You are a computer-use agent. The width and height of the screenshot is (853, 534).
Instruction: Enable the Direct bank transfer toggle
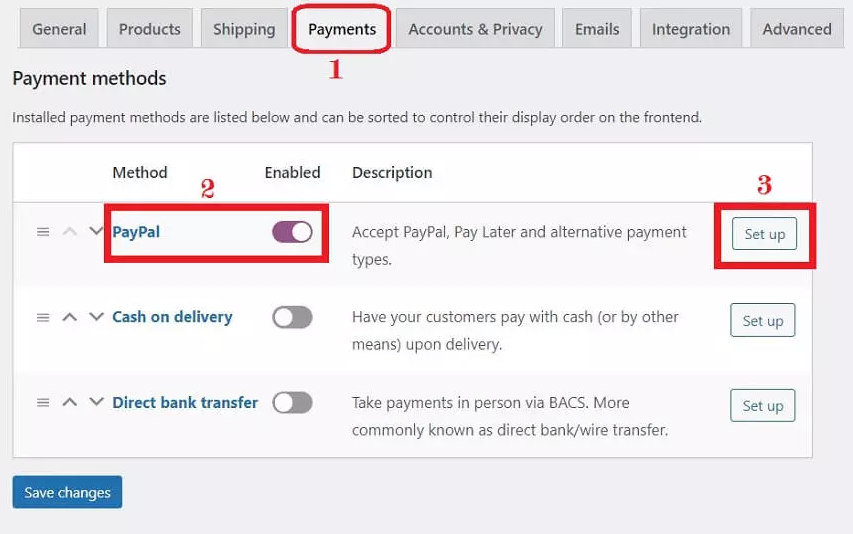tap(292, 403)
